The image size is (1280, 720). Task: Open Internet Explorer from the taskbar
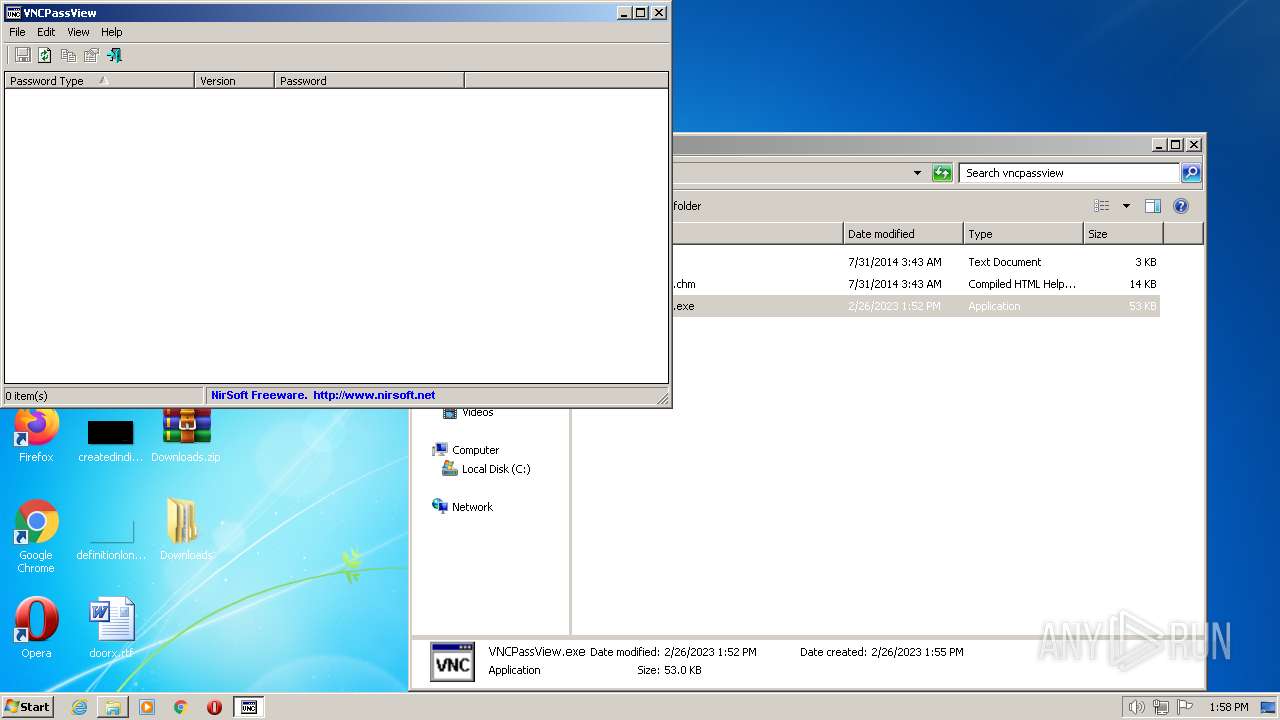pos(79,707)
